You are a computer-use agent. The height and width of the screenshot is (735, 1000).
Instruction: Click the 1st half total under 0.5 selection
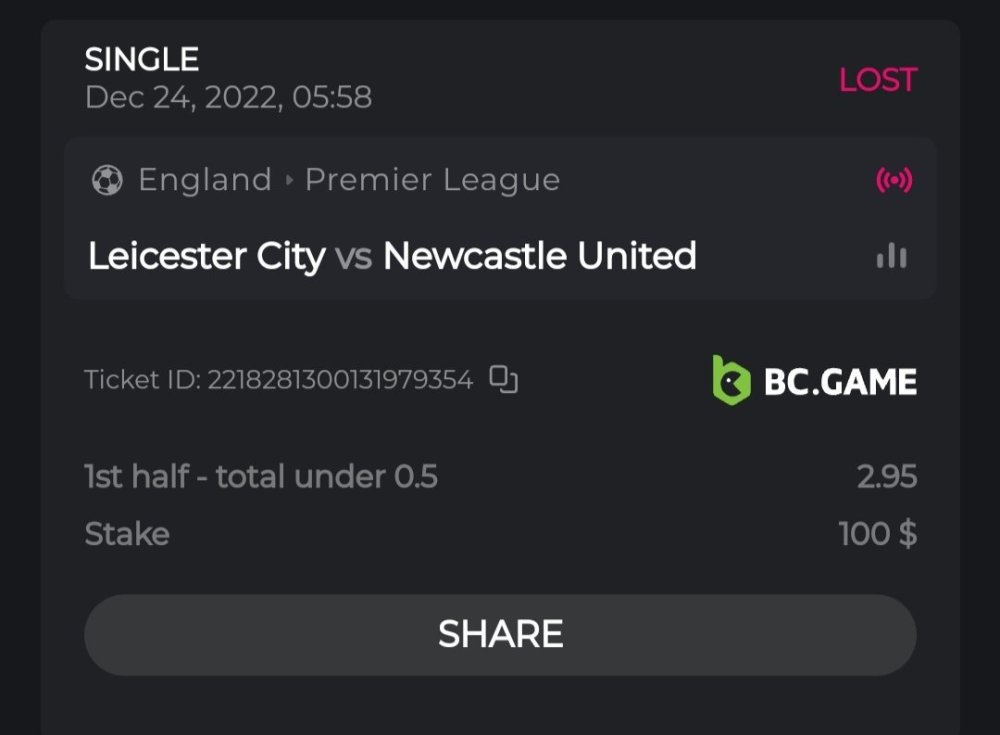click(x=261, y=476)
